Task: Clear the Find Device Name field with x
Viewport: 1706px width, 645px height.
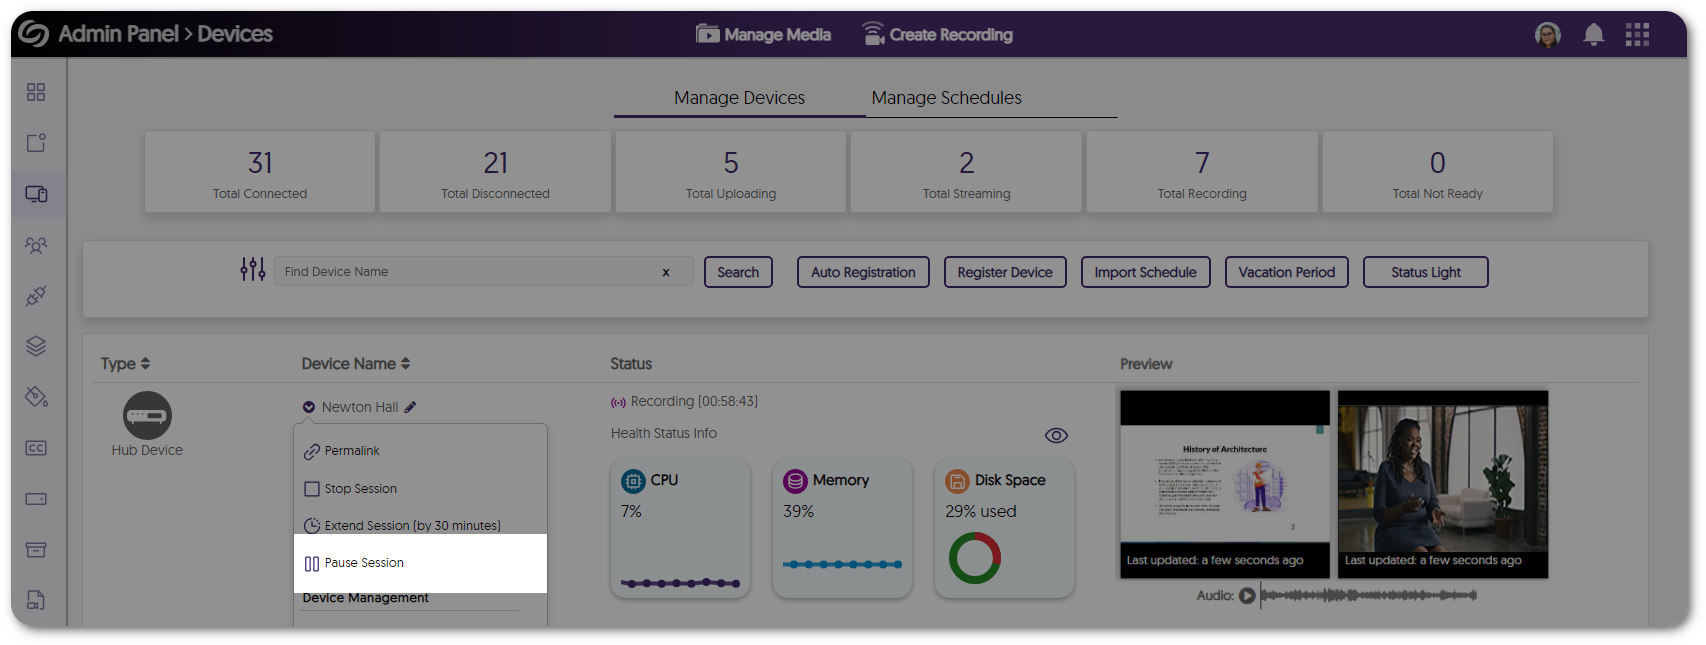Action: [x=666, y=272]
